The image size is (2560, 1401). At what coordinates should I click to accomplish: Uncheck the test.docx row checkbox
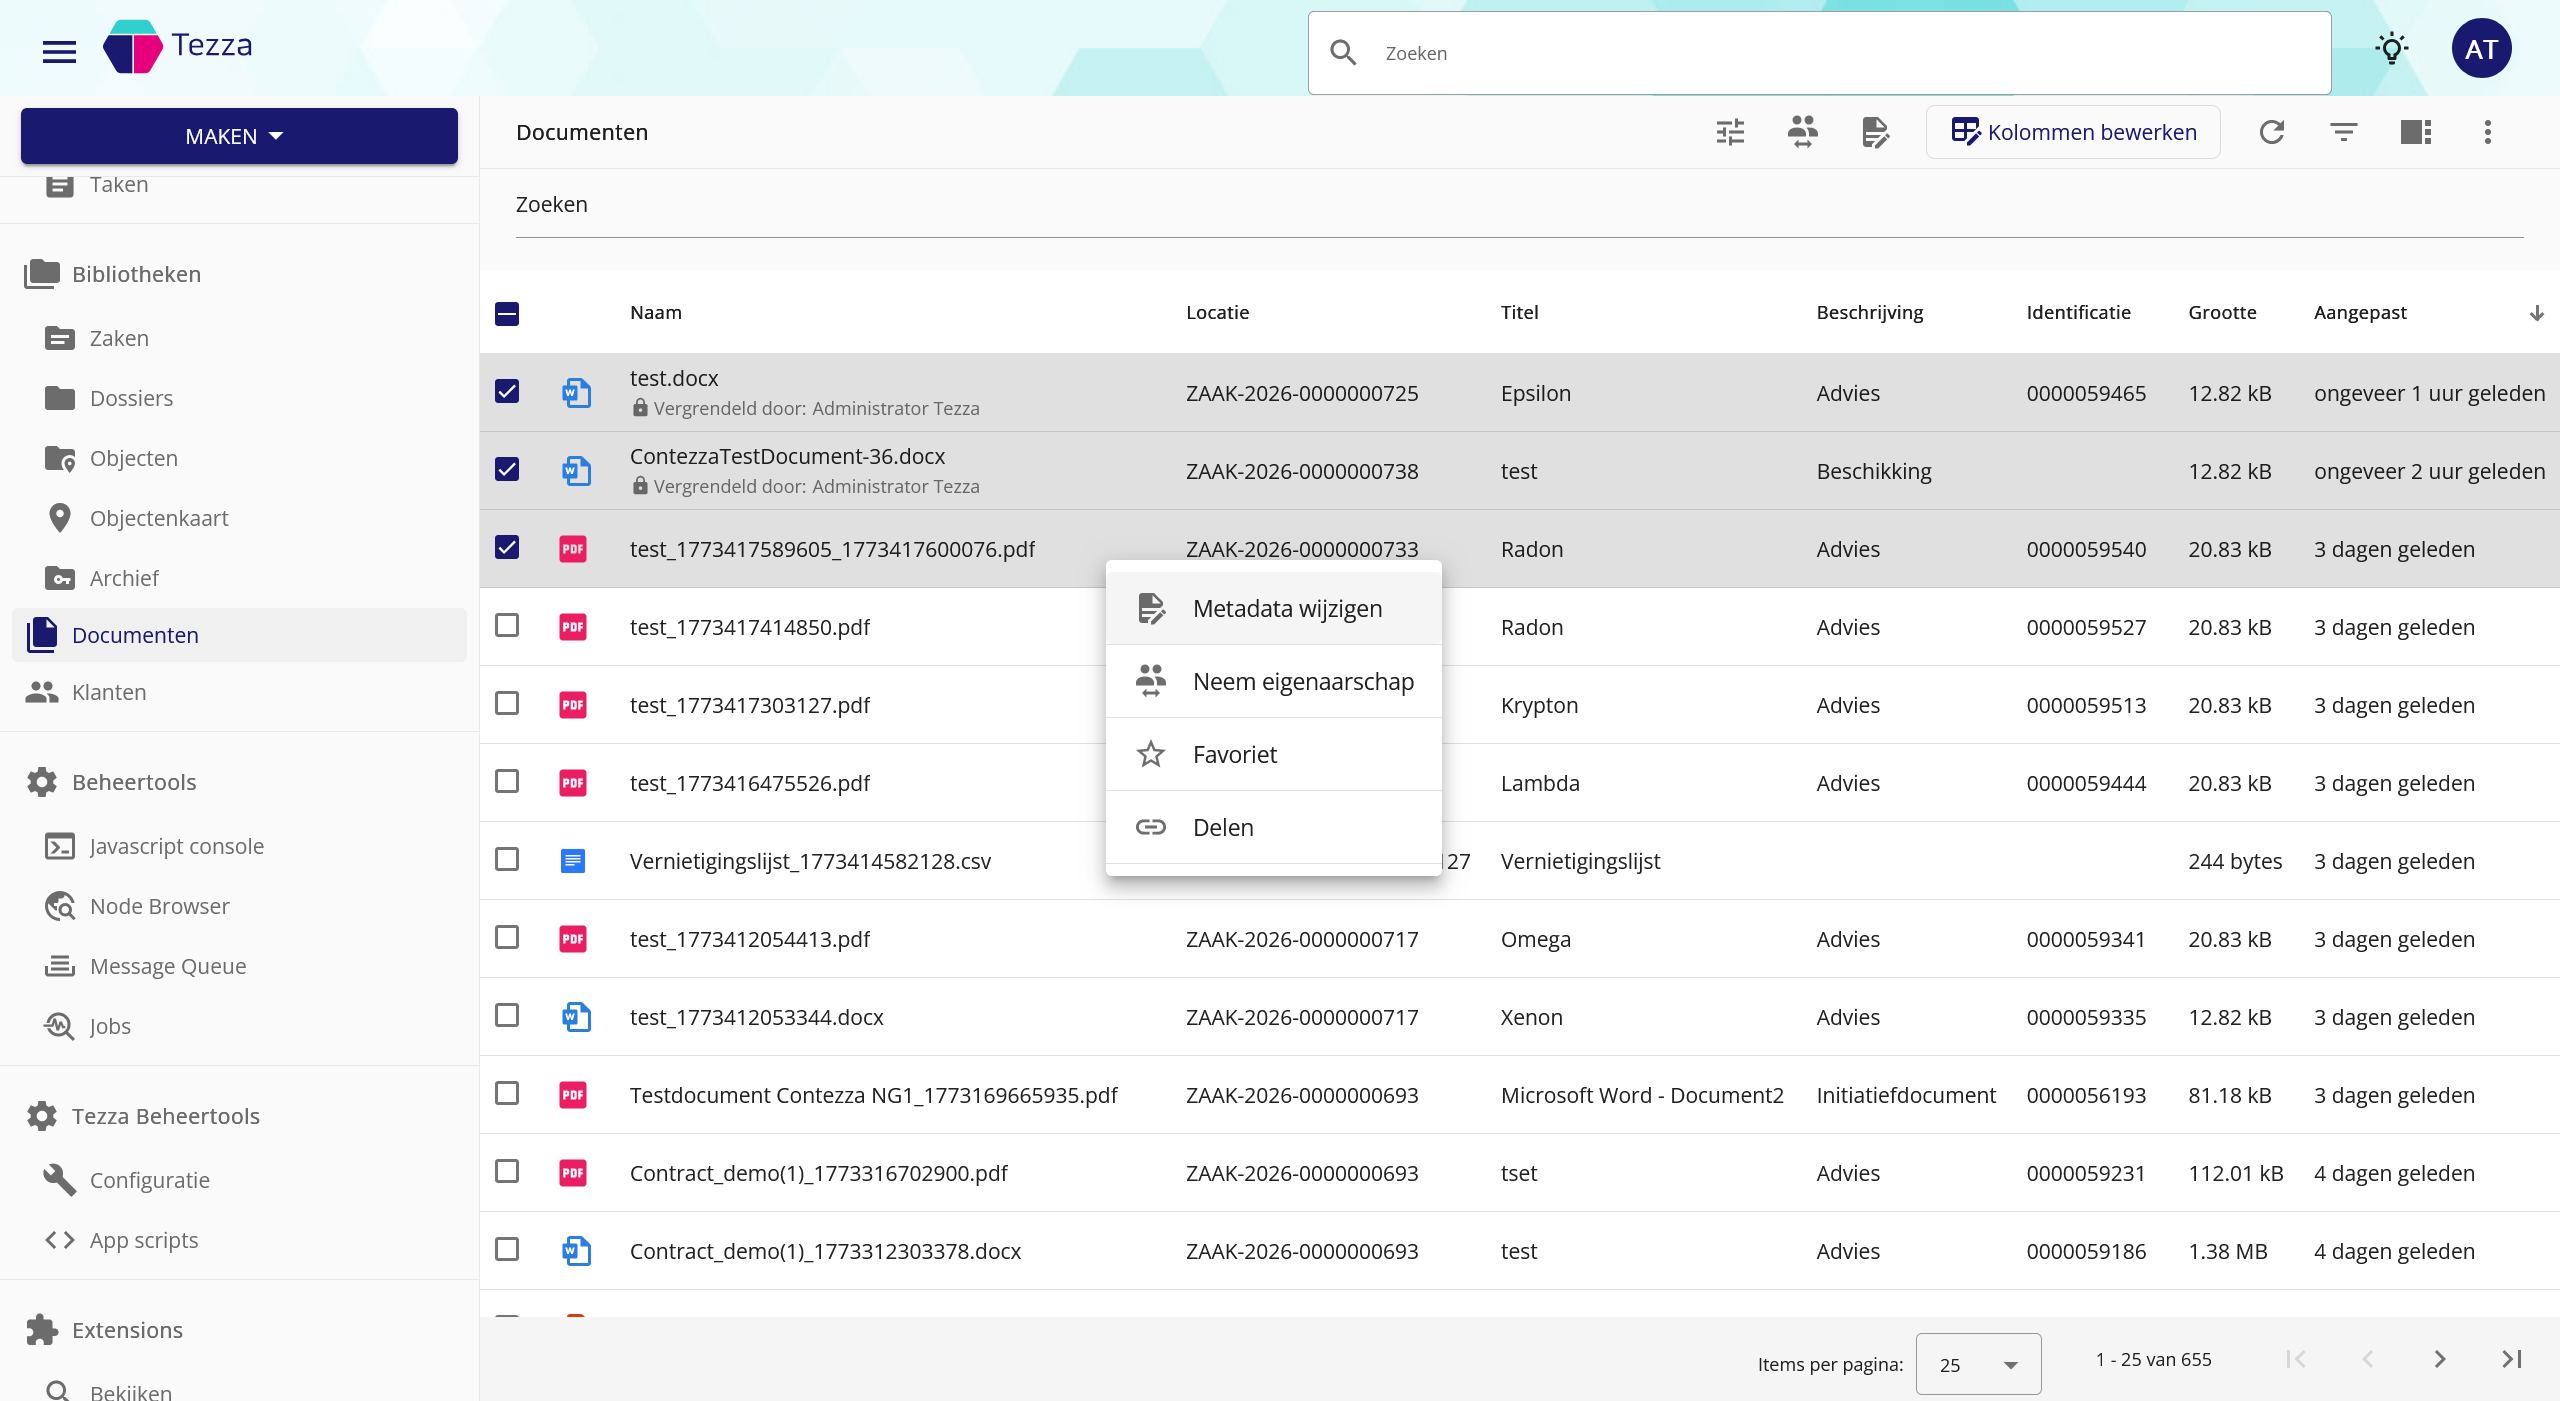[507, 391]
